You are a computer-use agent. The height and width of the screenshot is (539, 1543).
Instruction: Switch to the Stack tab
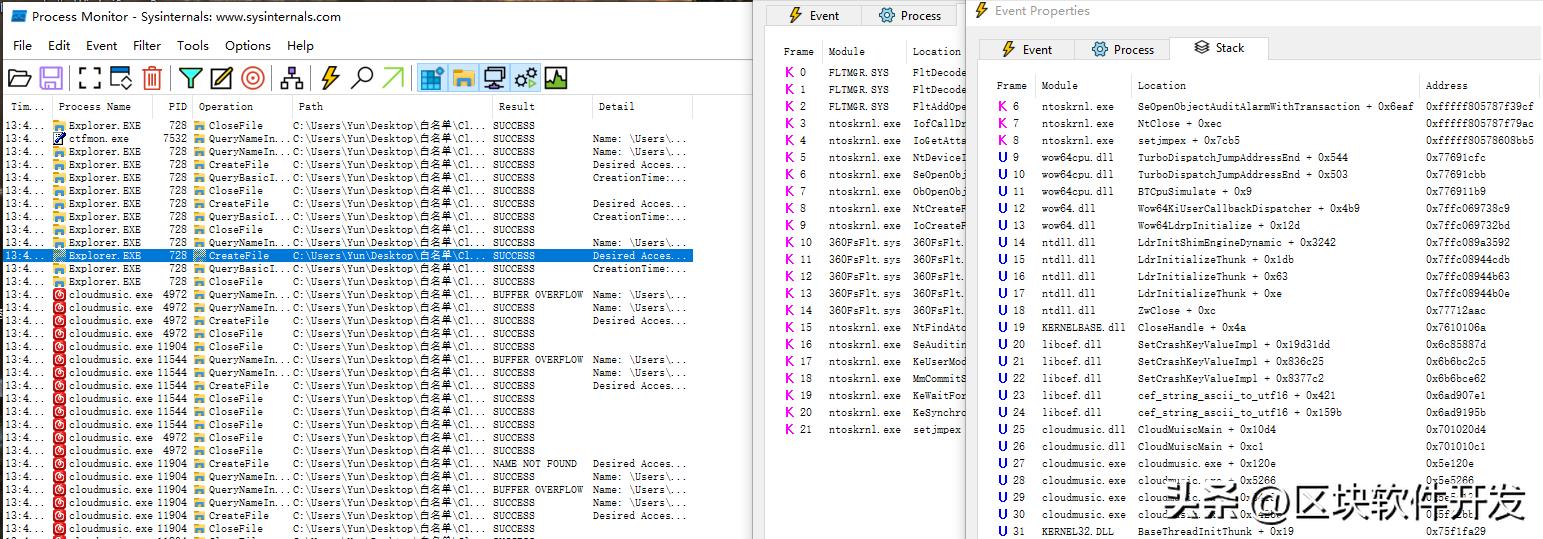tap(1219, 48)
